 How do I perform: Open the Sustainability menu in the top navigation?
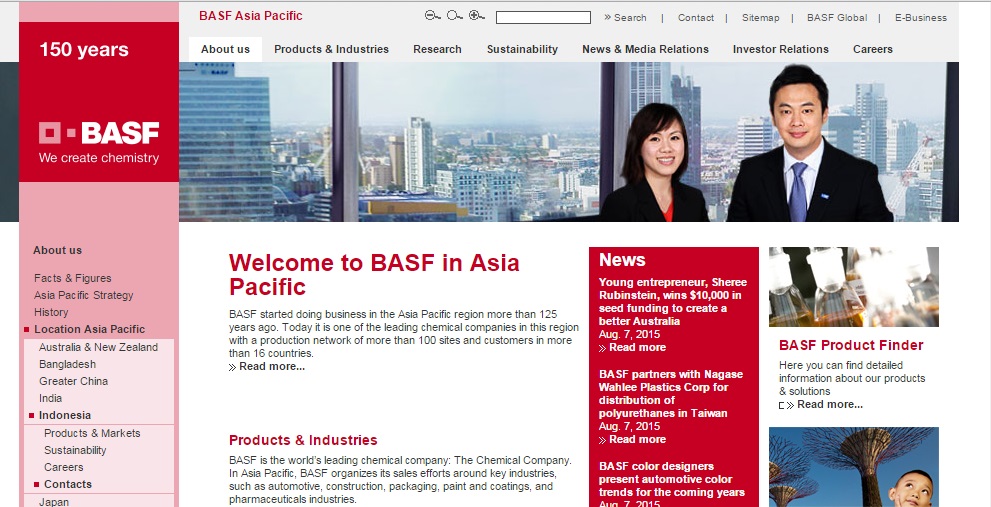(x=522, y=49)
